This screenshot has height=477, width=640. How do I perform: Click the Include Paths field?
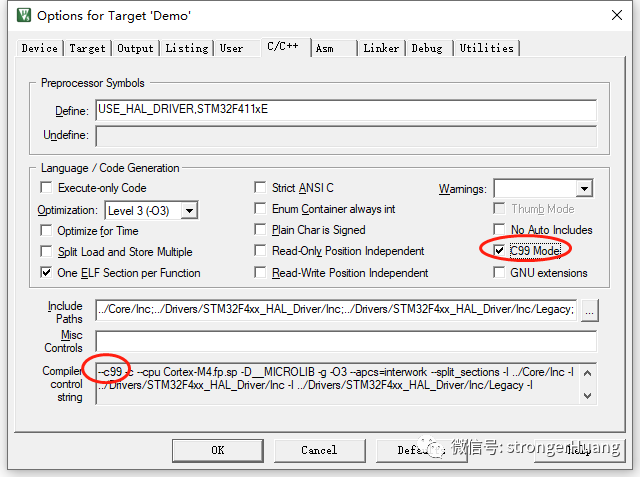(x=336, y=310)
